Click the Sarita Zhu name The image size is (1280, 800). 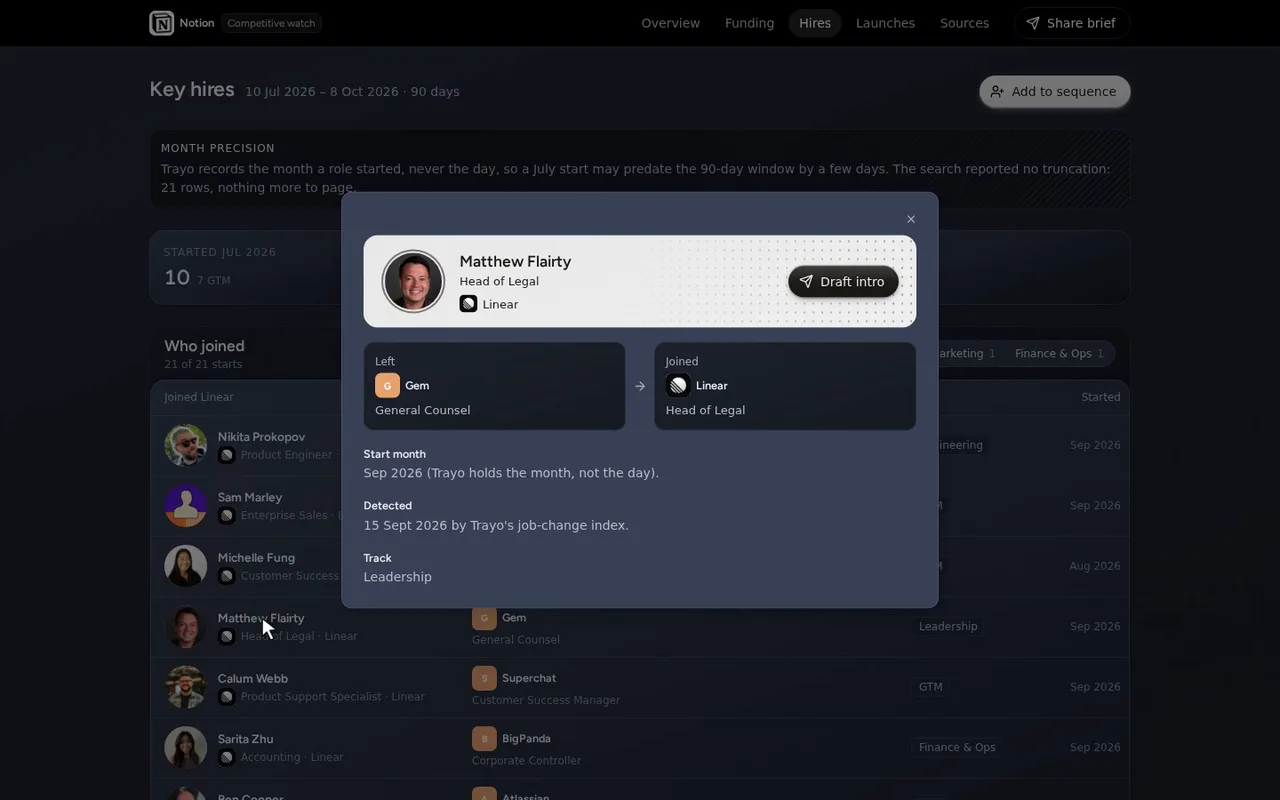coord(246,739)
